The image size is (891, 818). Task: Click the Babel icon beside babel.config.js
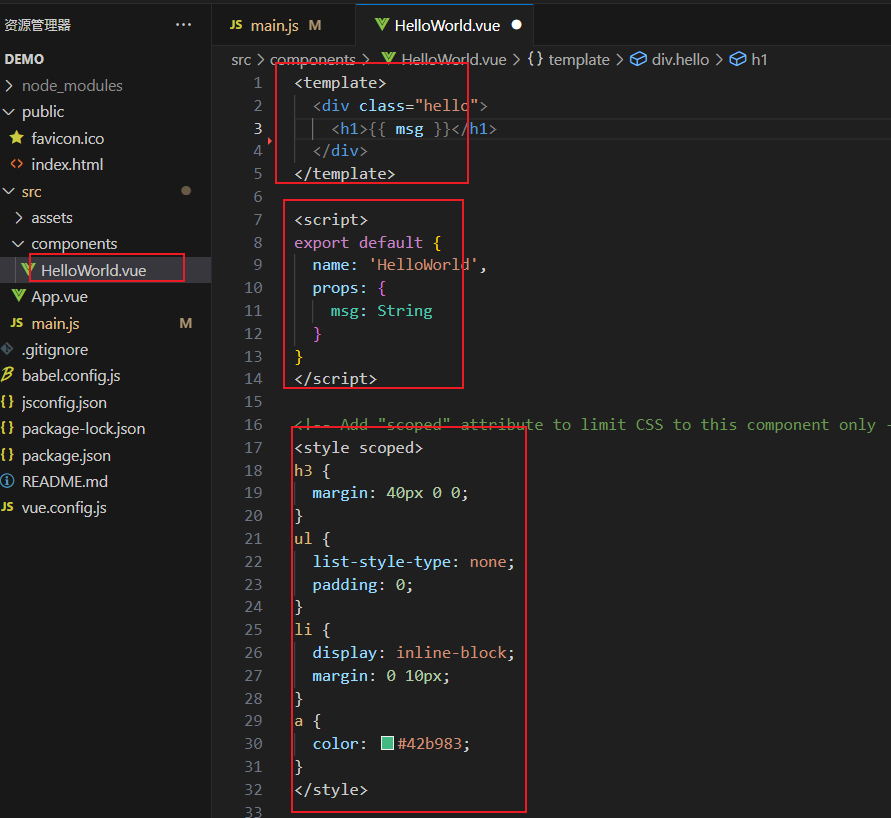[x=7, y=375]
